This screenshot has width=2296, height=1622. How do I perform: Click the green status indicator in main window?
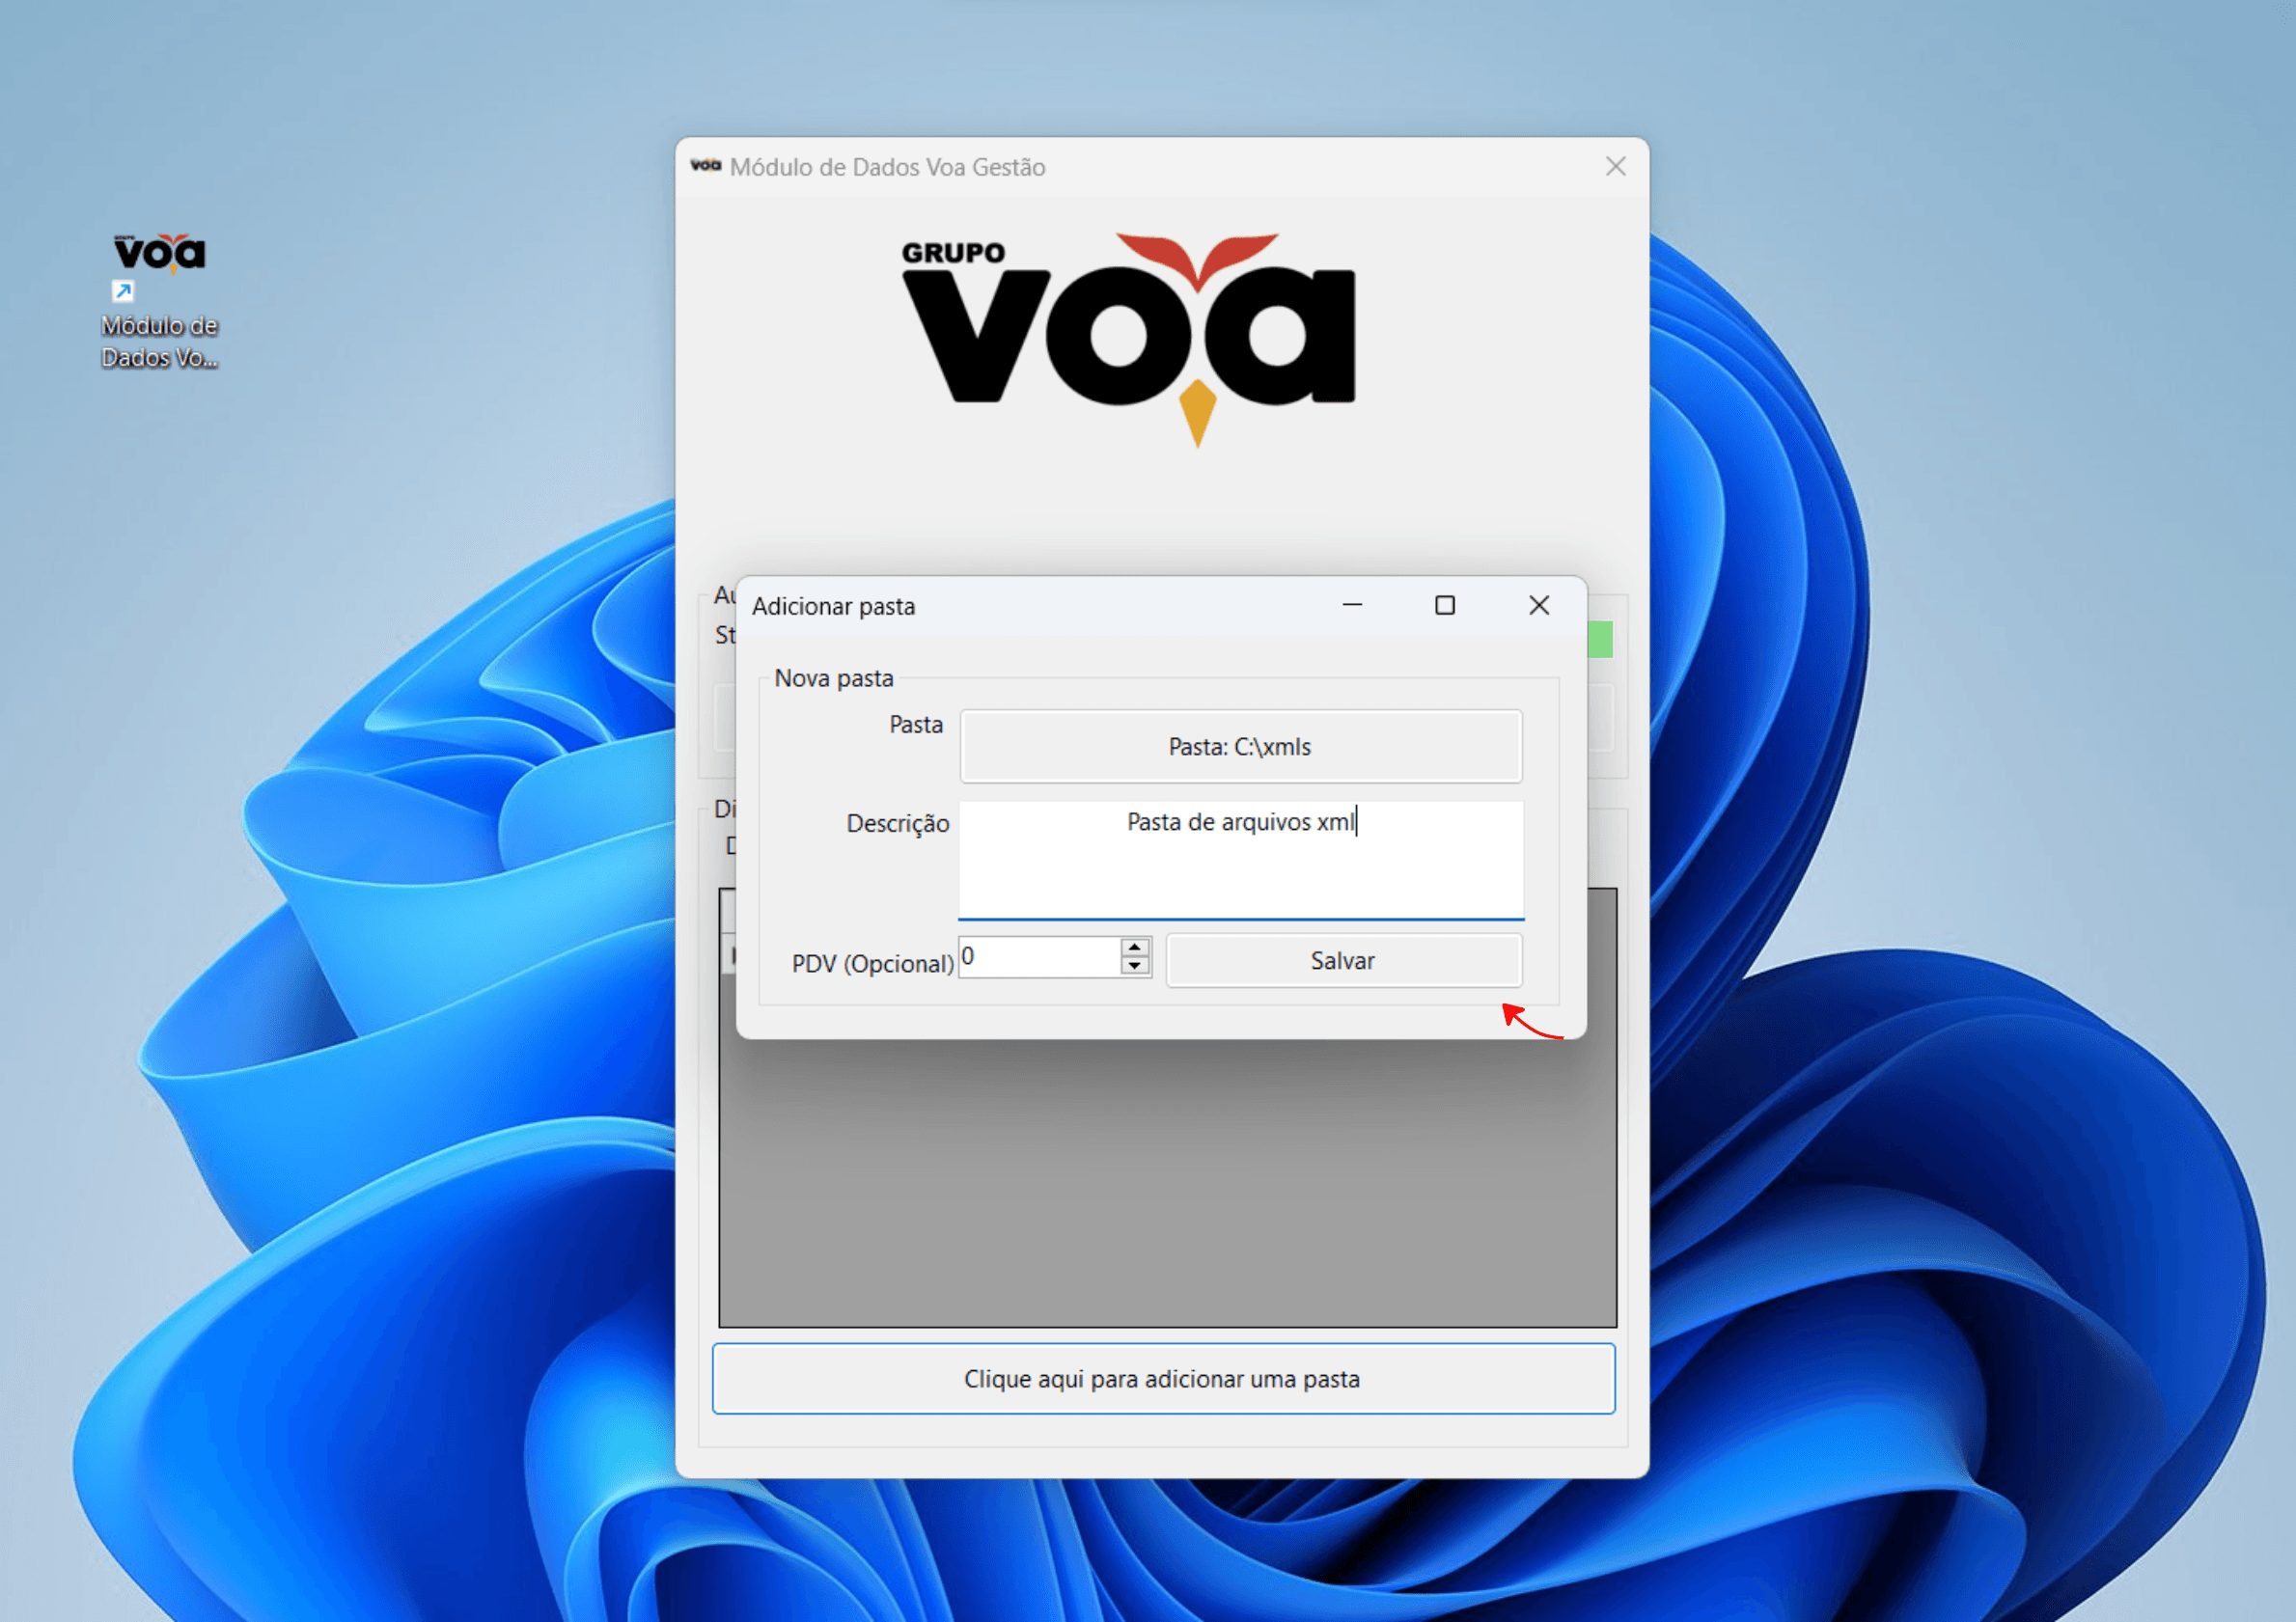click(1600, 639)
